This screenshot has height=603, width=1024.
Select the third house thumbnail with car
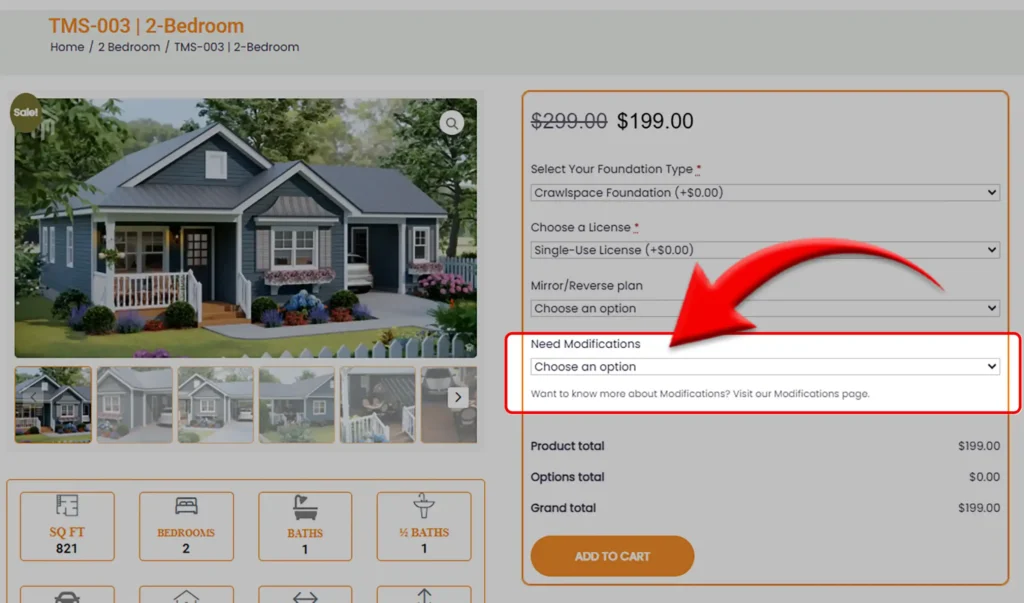coord(216,405)
